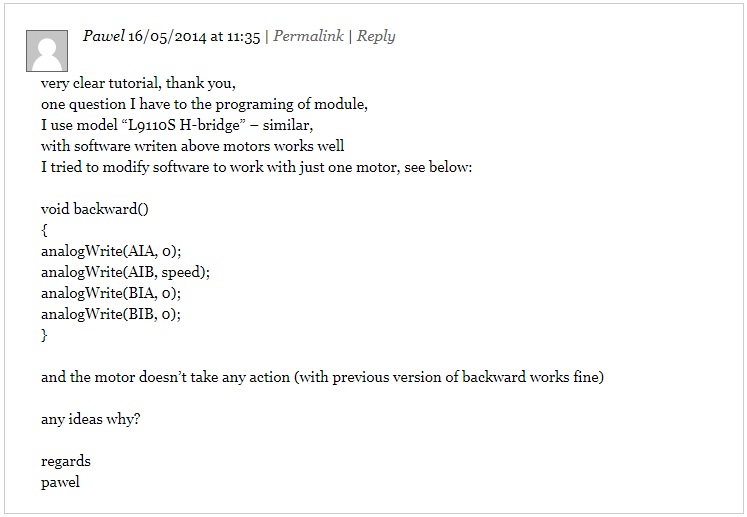Click the opening curly brace line
This screenshot has width=747, height=517.
click(x=44, y=230)
